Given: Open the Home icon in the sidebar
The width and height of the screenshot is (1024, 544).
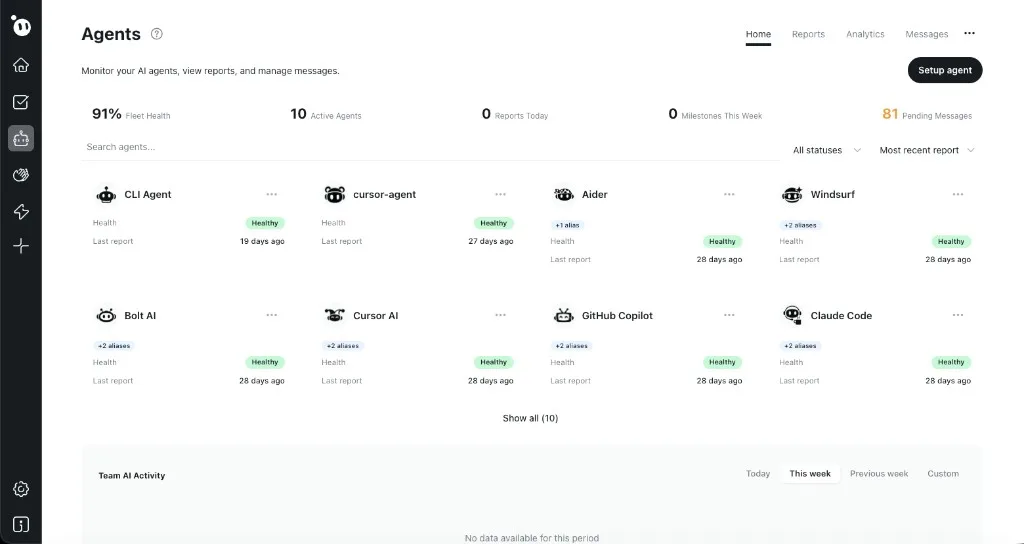Looking at the screenshot, I should point(21,65).
